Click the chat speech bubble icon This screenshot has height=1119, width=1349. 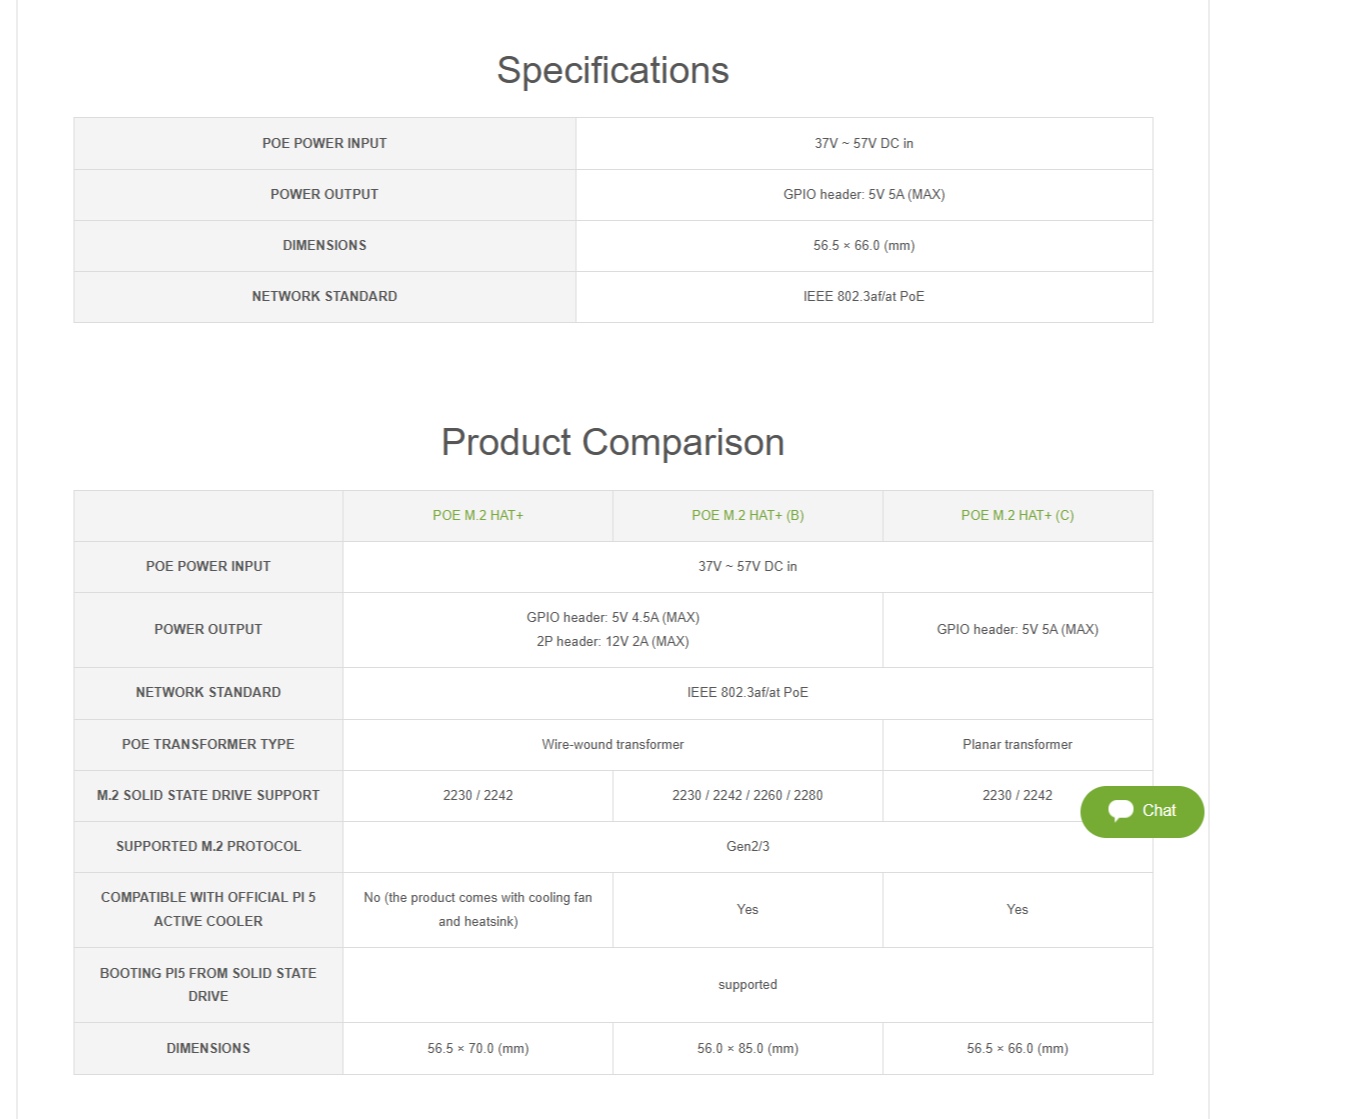(x=1120, y=811)
